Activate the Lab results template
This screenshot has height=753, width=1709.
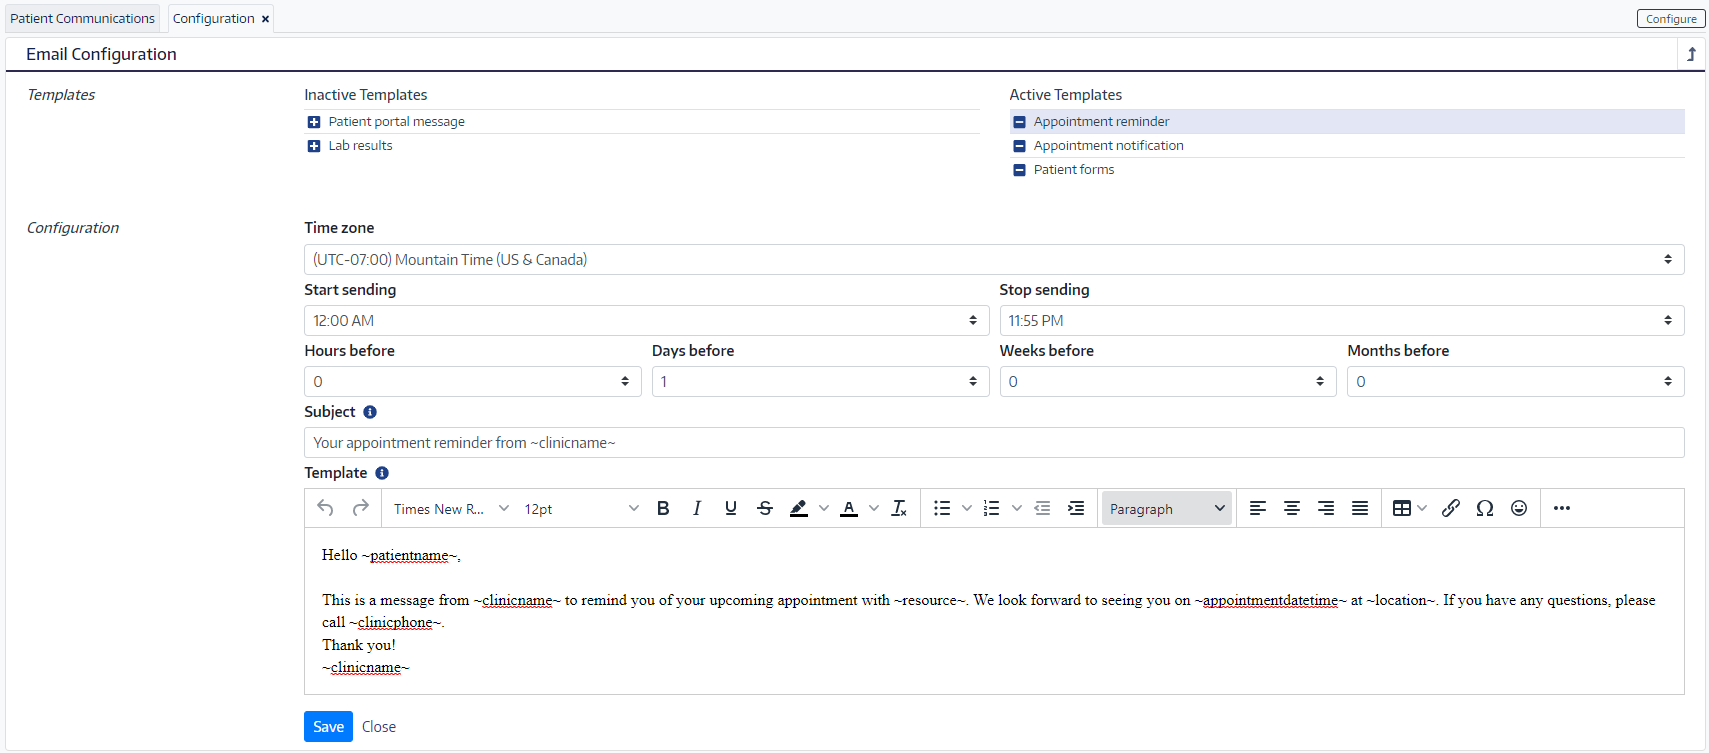tap(314, 146)
